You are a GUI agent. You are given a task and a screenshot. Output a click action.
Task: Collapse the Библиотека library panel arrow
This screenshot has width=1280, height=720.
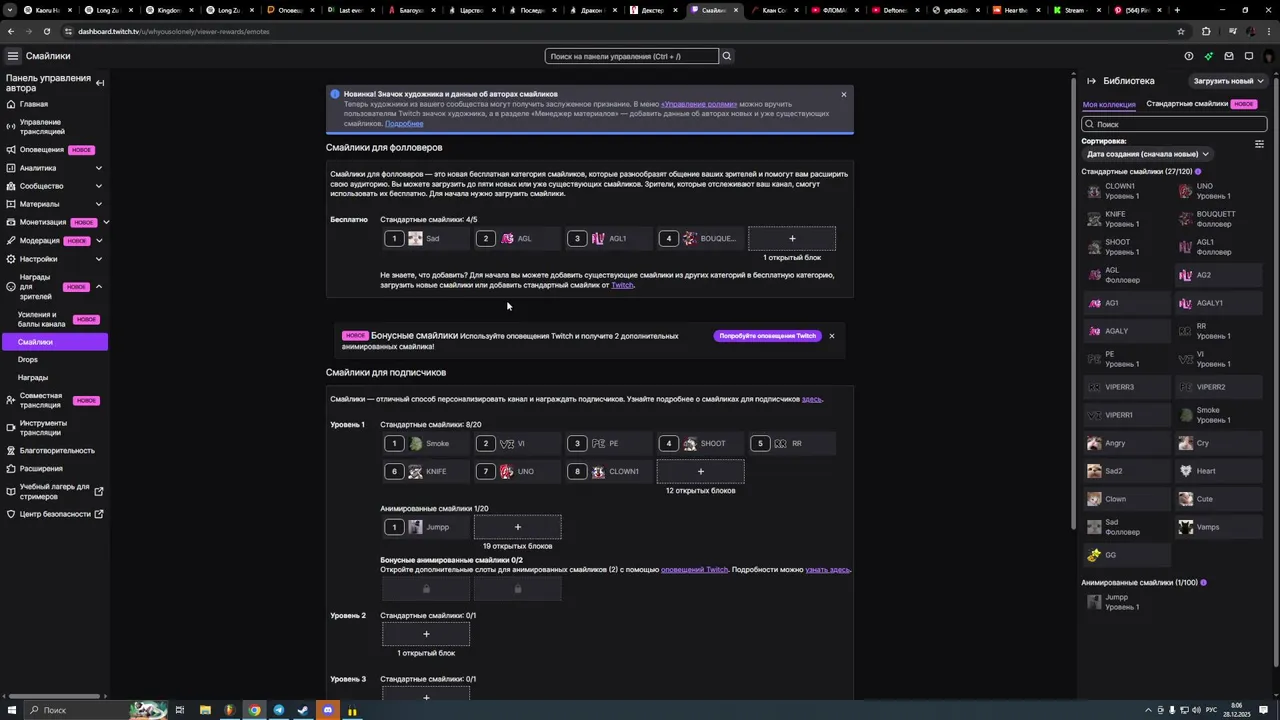[x=1092, y=81]
